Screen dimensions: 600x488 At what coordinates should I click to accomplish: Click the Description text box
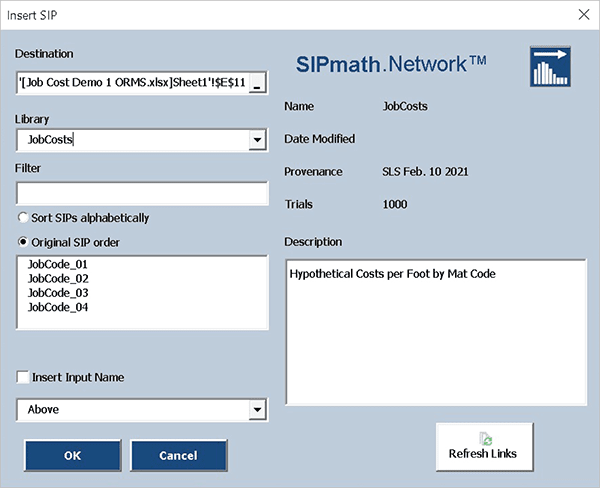436,332
